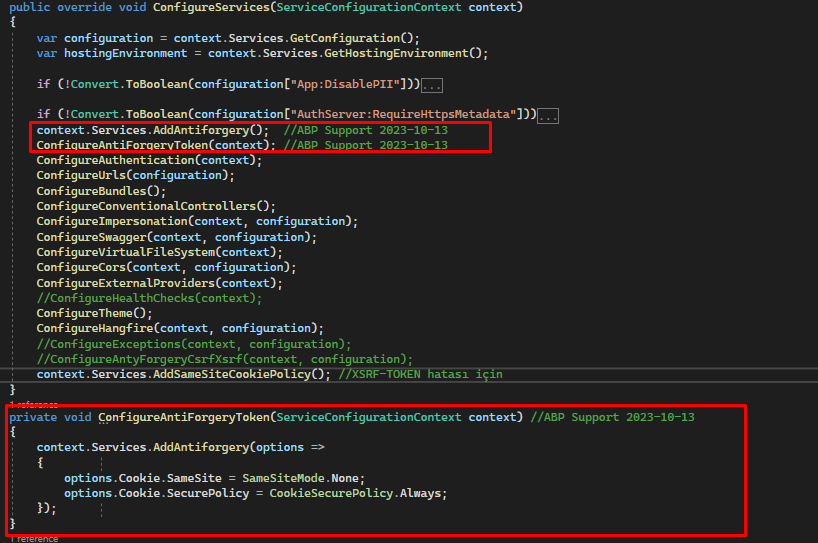Click SameSiteMode.None value in cookie options
Screen dimensions: 818x543
[x=303, y=478]
